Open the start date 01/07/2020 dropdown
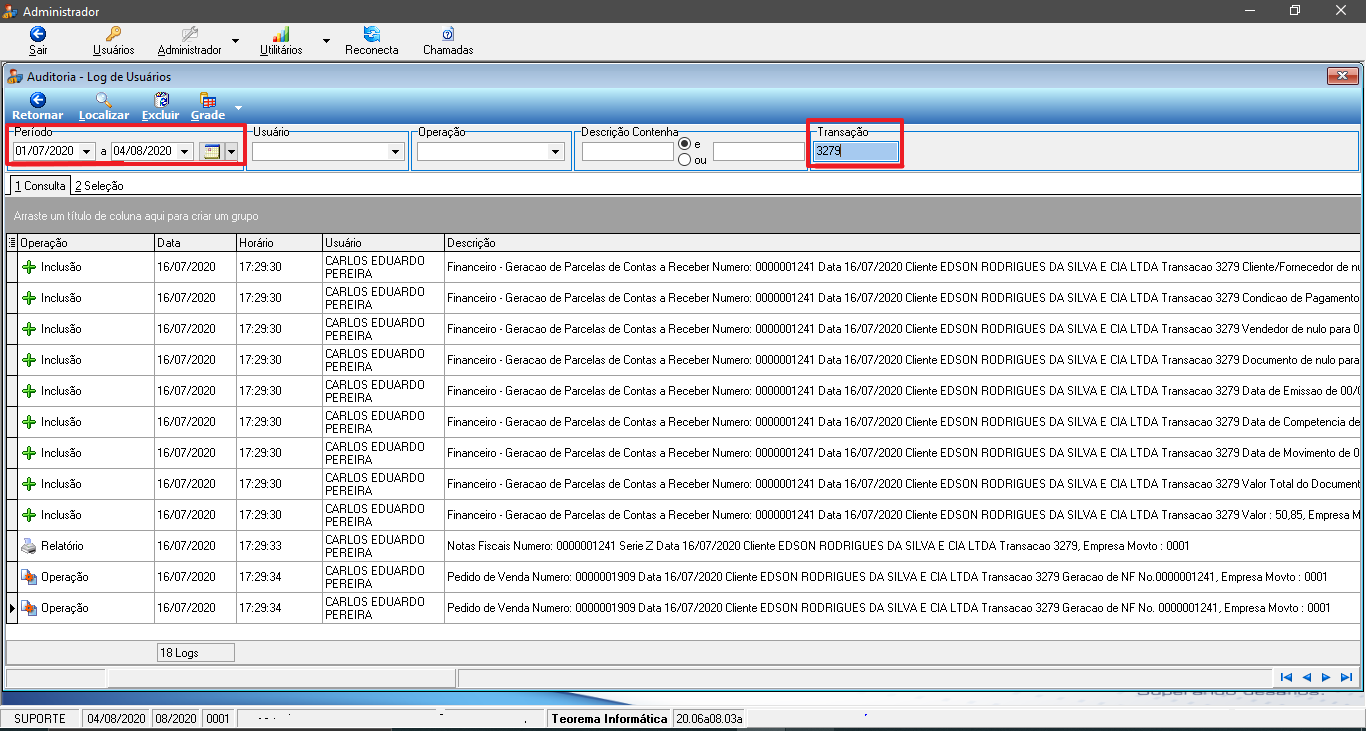The height and width of the screenshot is (731, 1366). coord(88,152)
